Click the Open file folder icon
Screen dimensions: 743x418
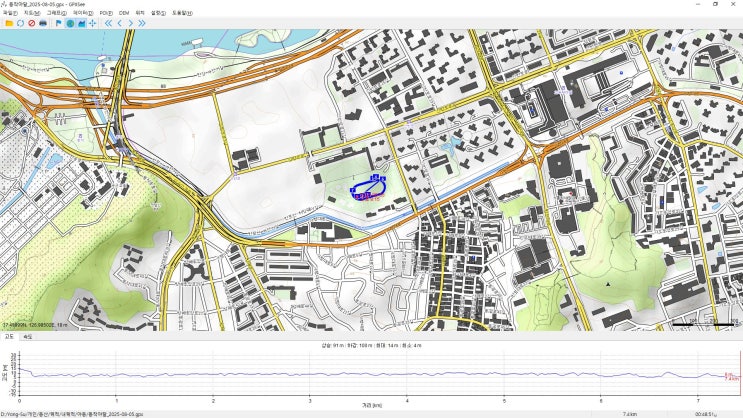tap(9, 23)
